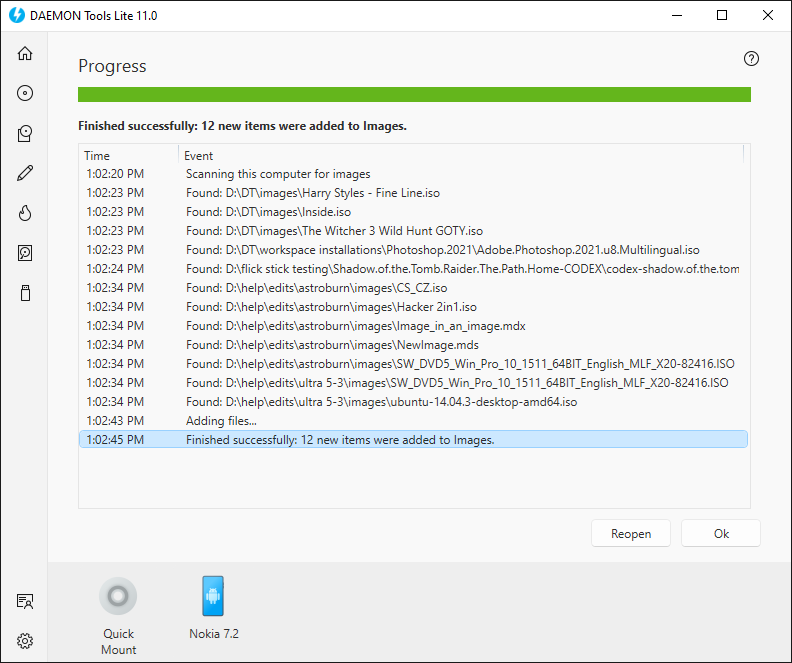
Task: Open the license/account icon above settings gear
Action: coord(25,601)
